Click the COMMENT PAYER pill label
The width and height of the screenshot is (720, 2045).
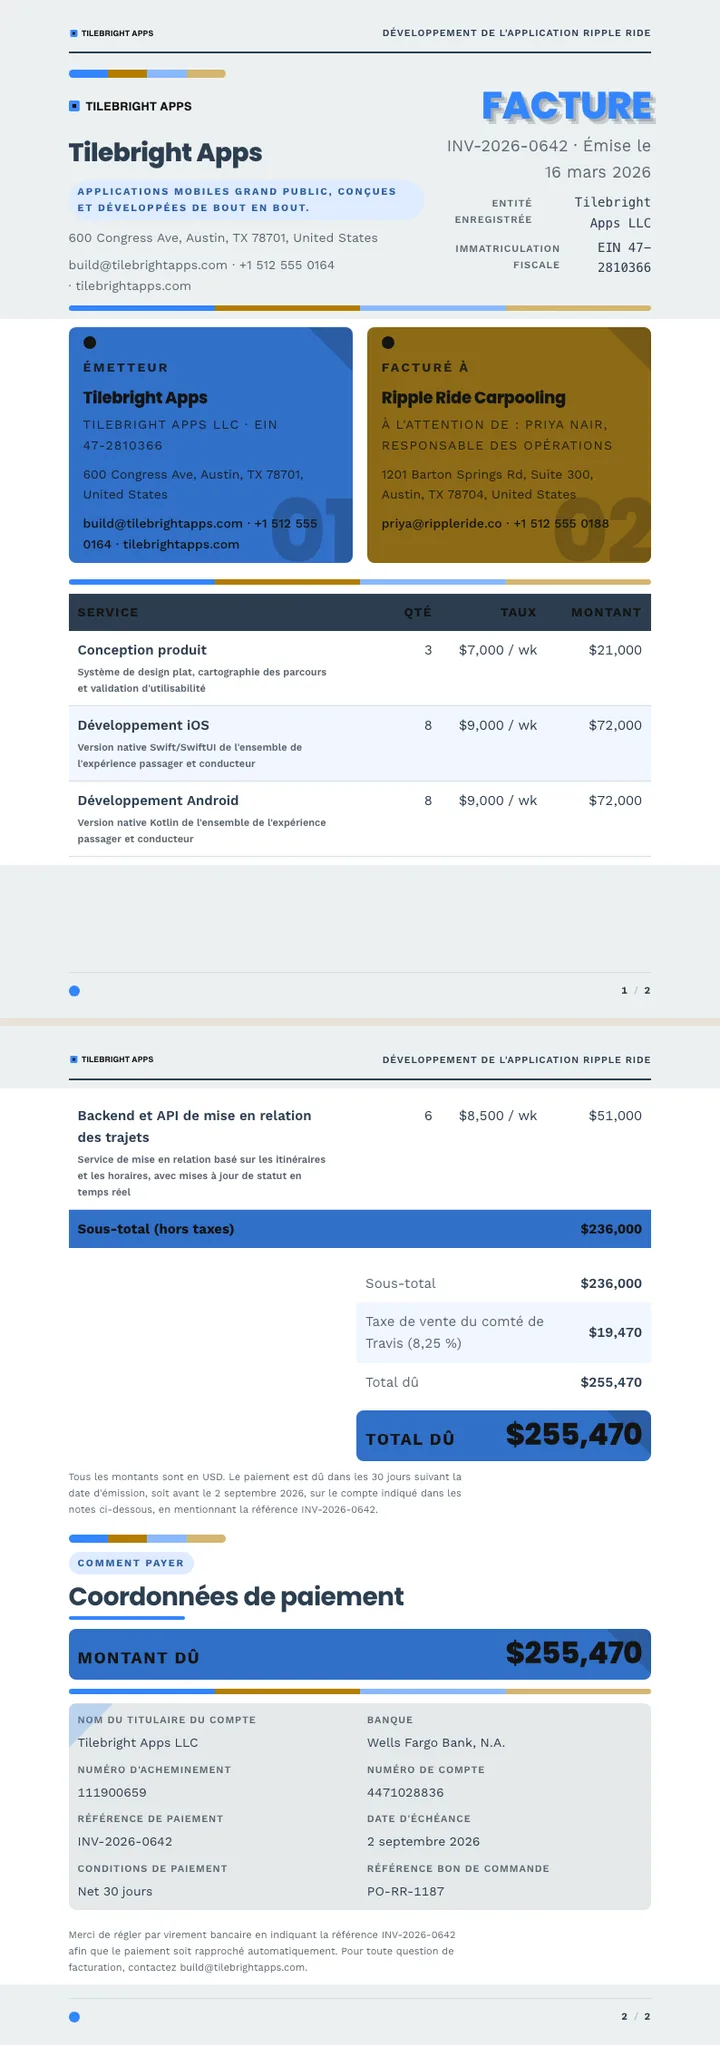coord(131,1563)
